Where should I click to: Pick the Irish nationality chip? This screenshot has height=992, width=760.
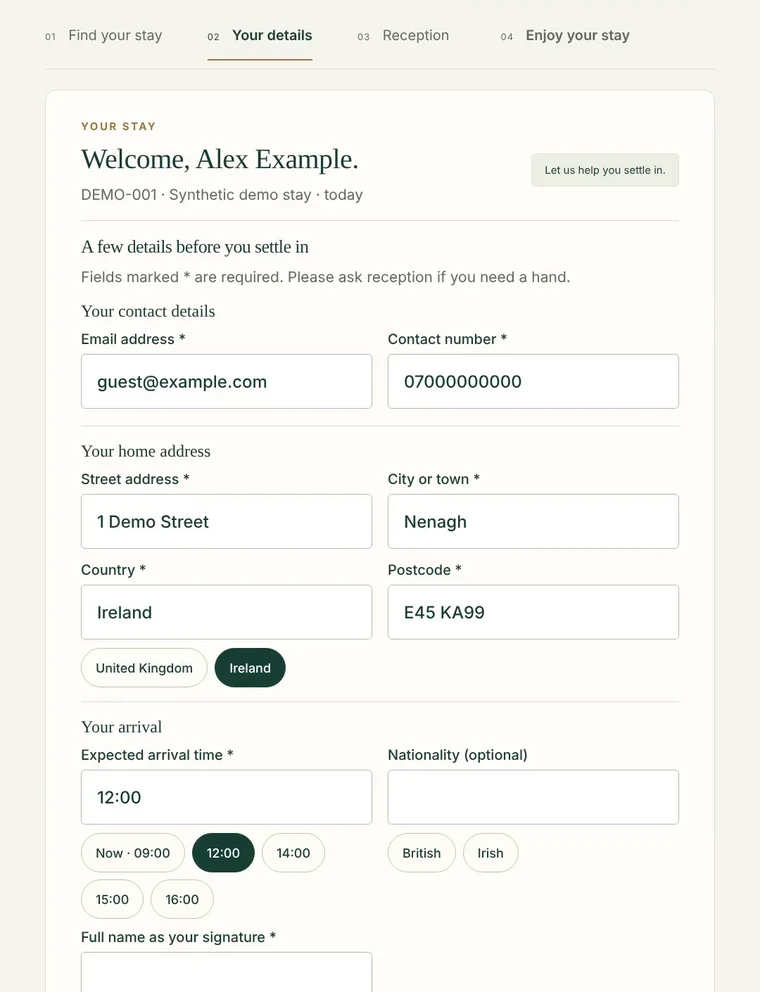(490, 853)
